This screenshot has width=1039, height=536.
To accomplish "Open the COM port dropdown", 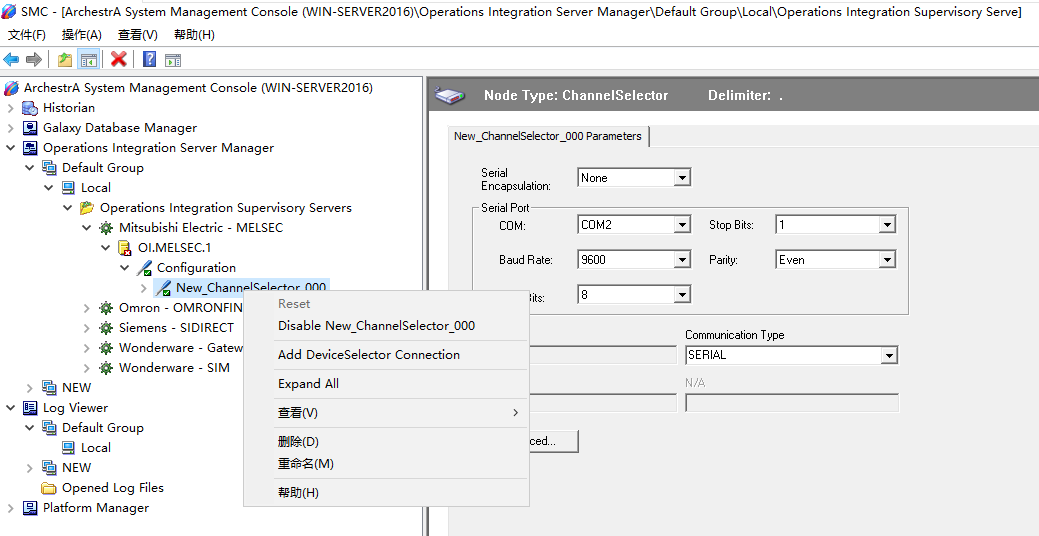I will 682,226.
